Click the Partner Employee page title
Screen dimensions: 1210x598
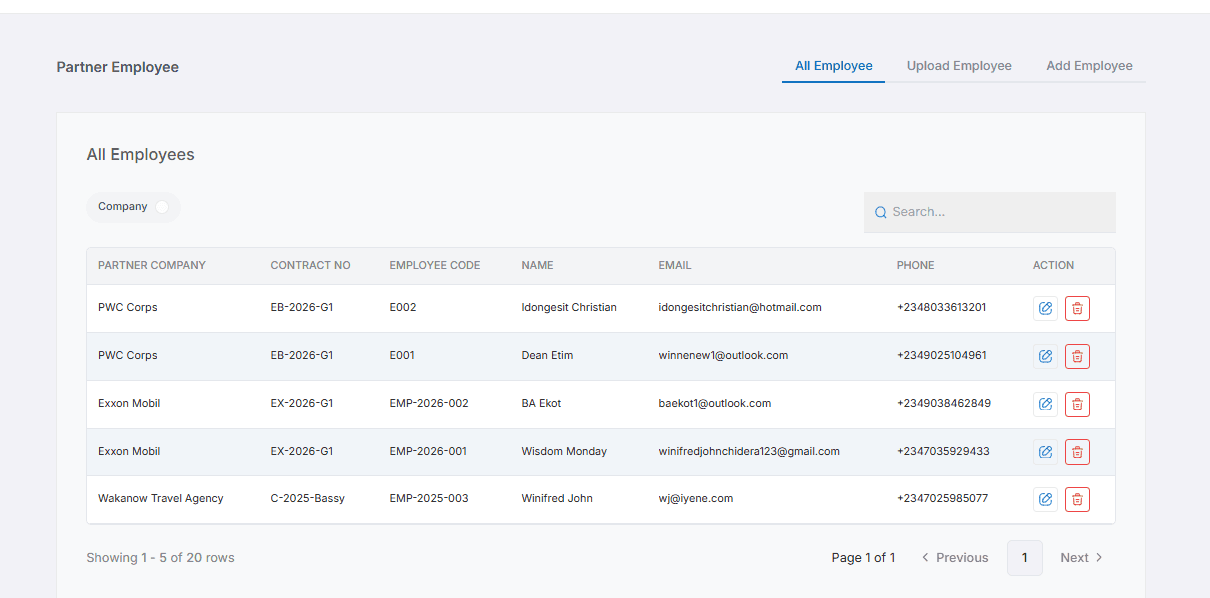118,67
